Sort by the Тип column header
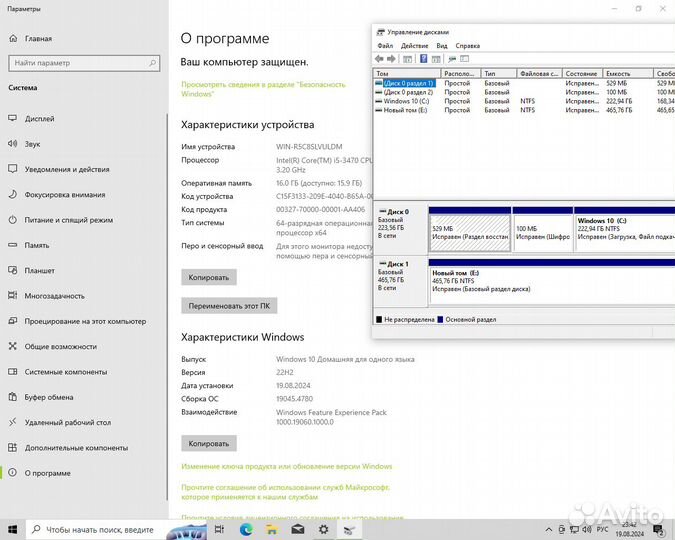Viewport: 675px width, 540px height. tap(499, 74)
